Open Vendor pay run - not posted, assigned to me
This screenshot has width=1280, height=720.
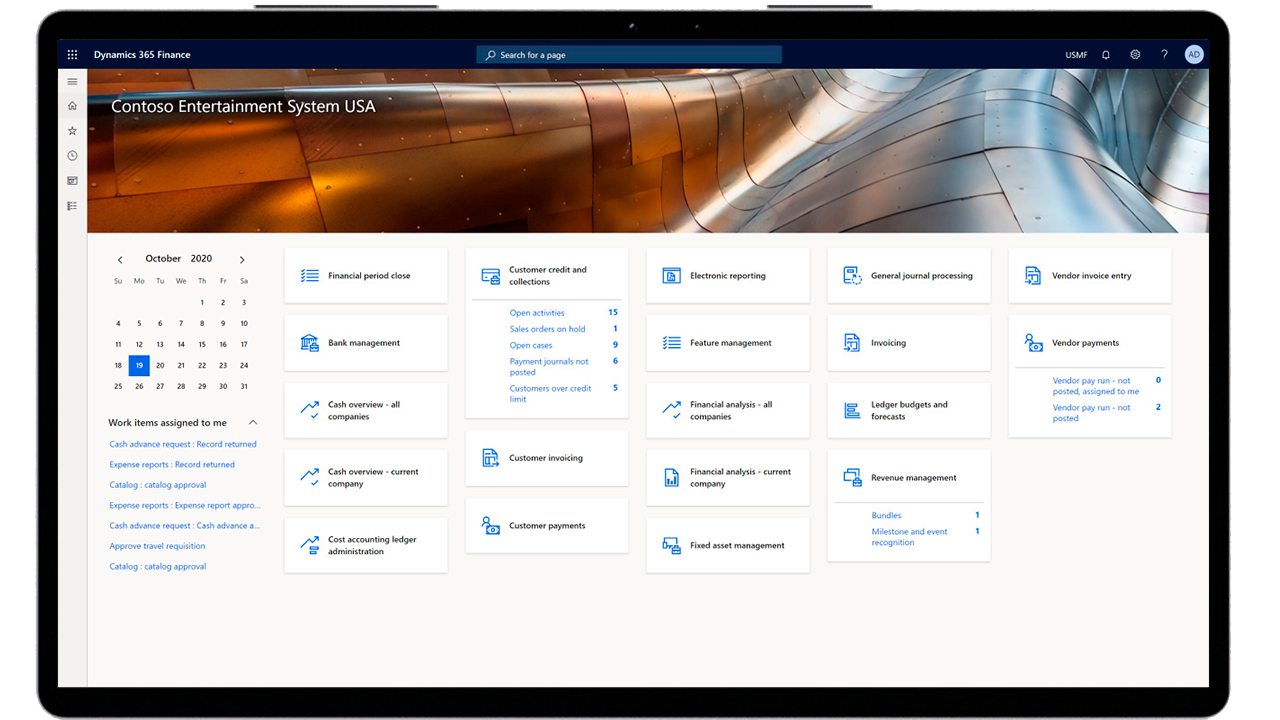coord(1096,386)
